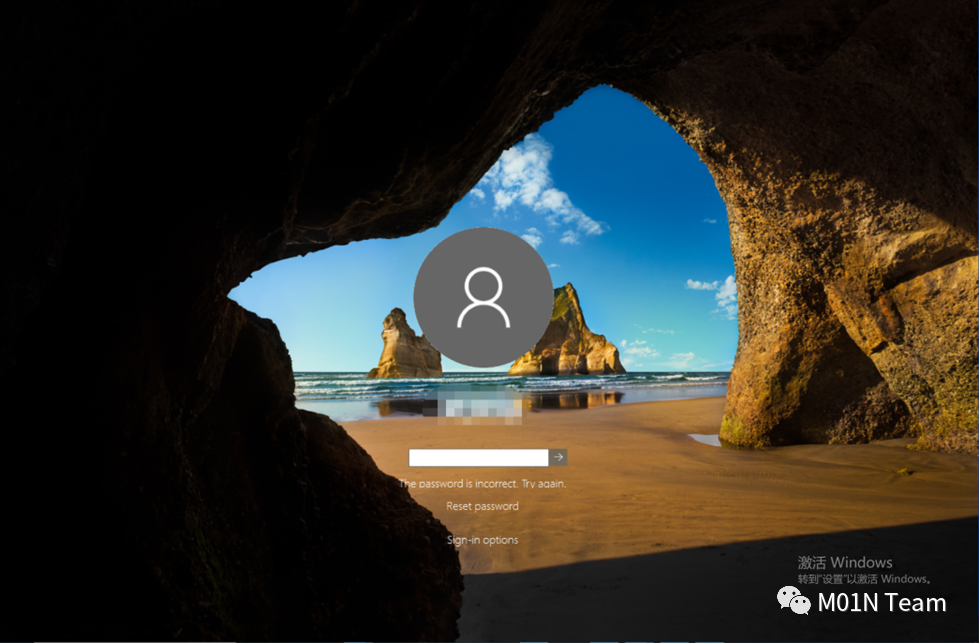The height and width of the screenshot is (643, 979).
Task: Click the '激活 Windows' watermark heading
Action: pyautogui.click(x=844, y=562)
